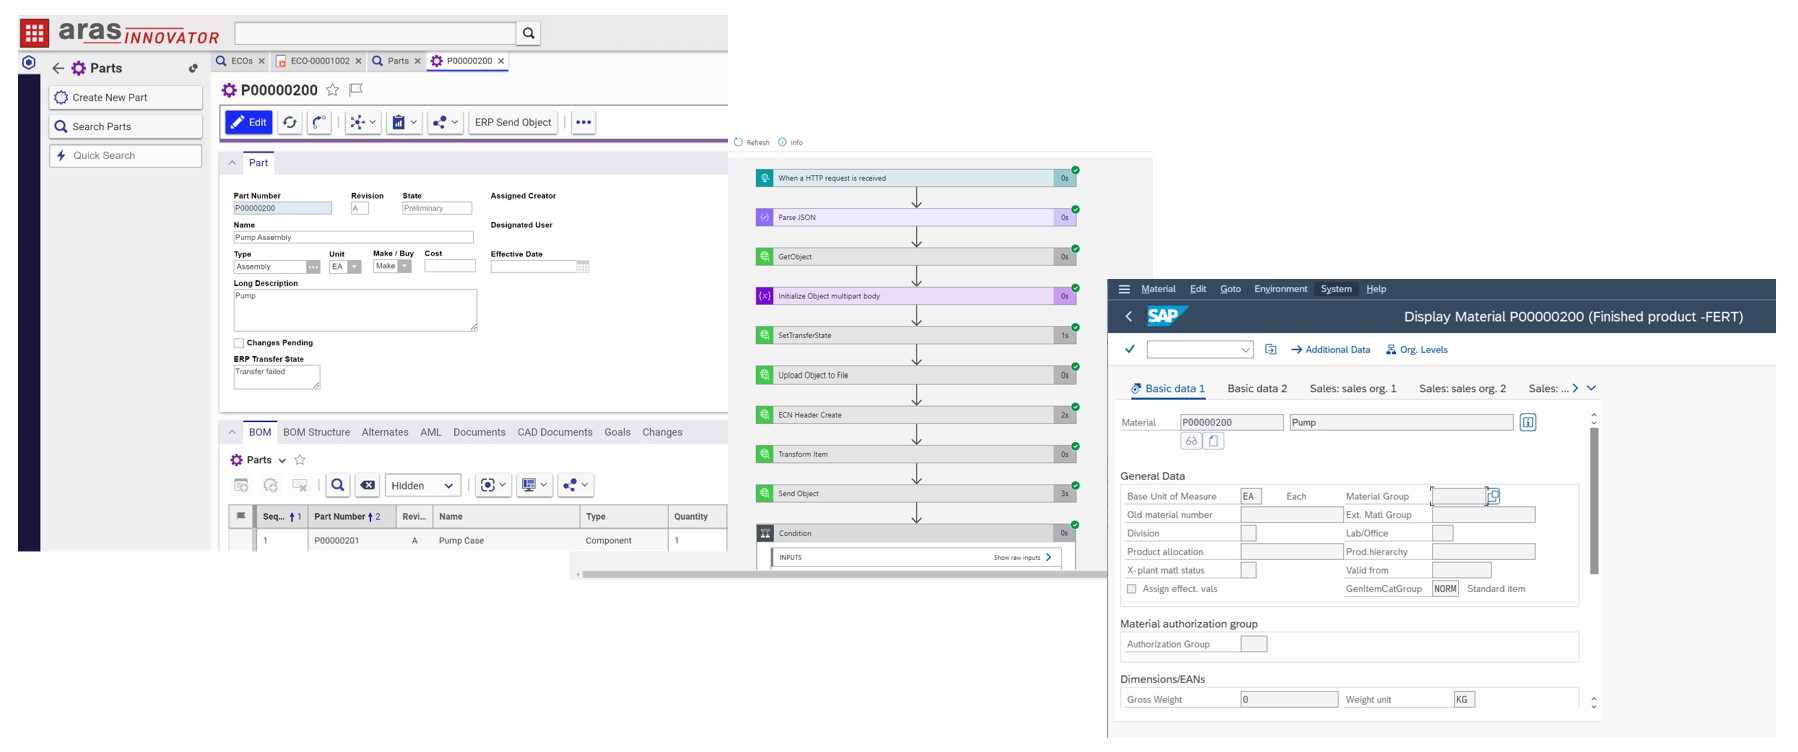Open SAP Goto menu
Viewport: 1798px width, 752px height.
click(1230, 289)
